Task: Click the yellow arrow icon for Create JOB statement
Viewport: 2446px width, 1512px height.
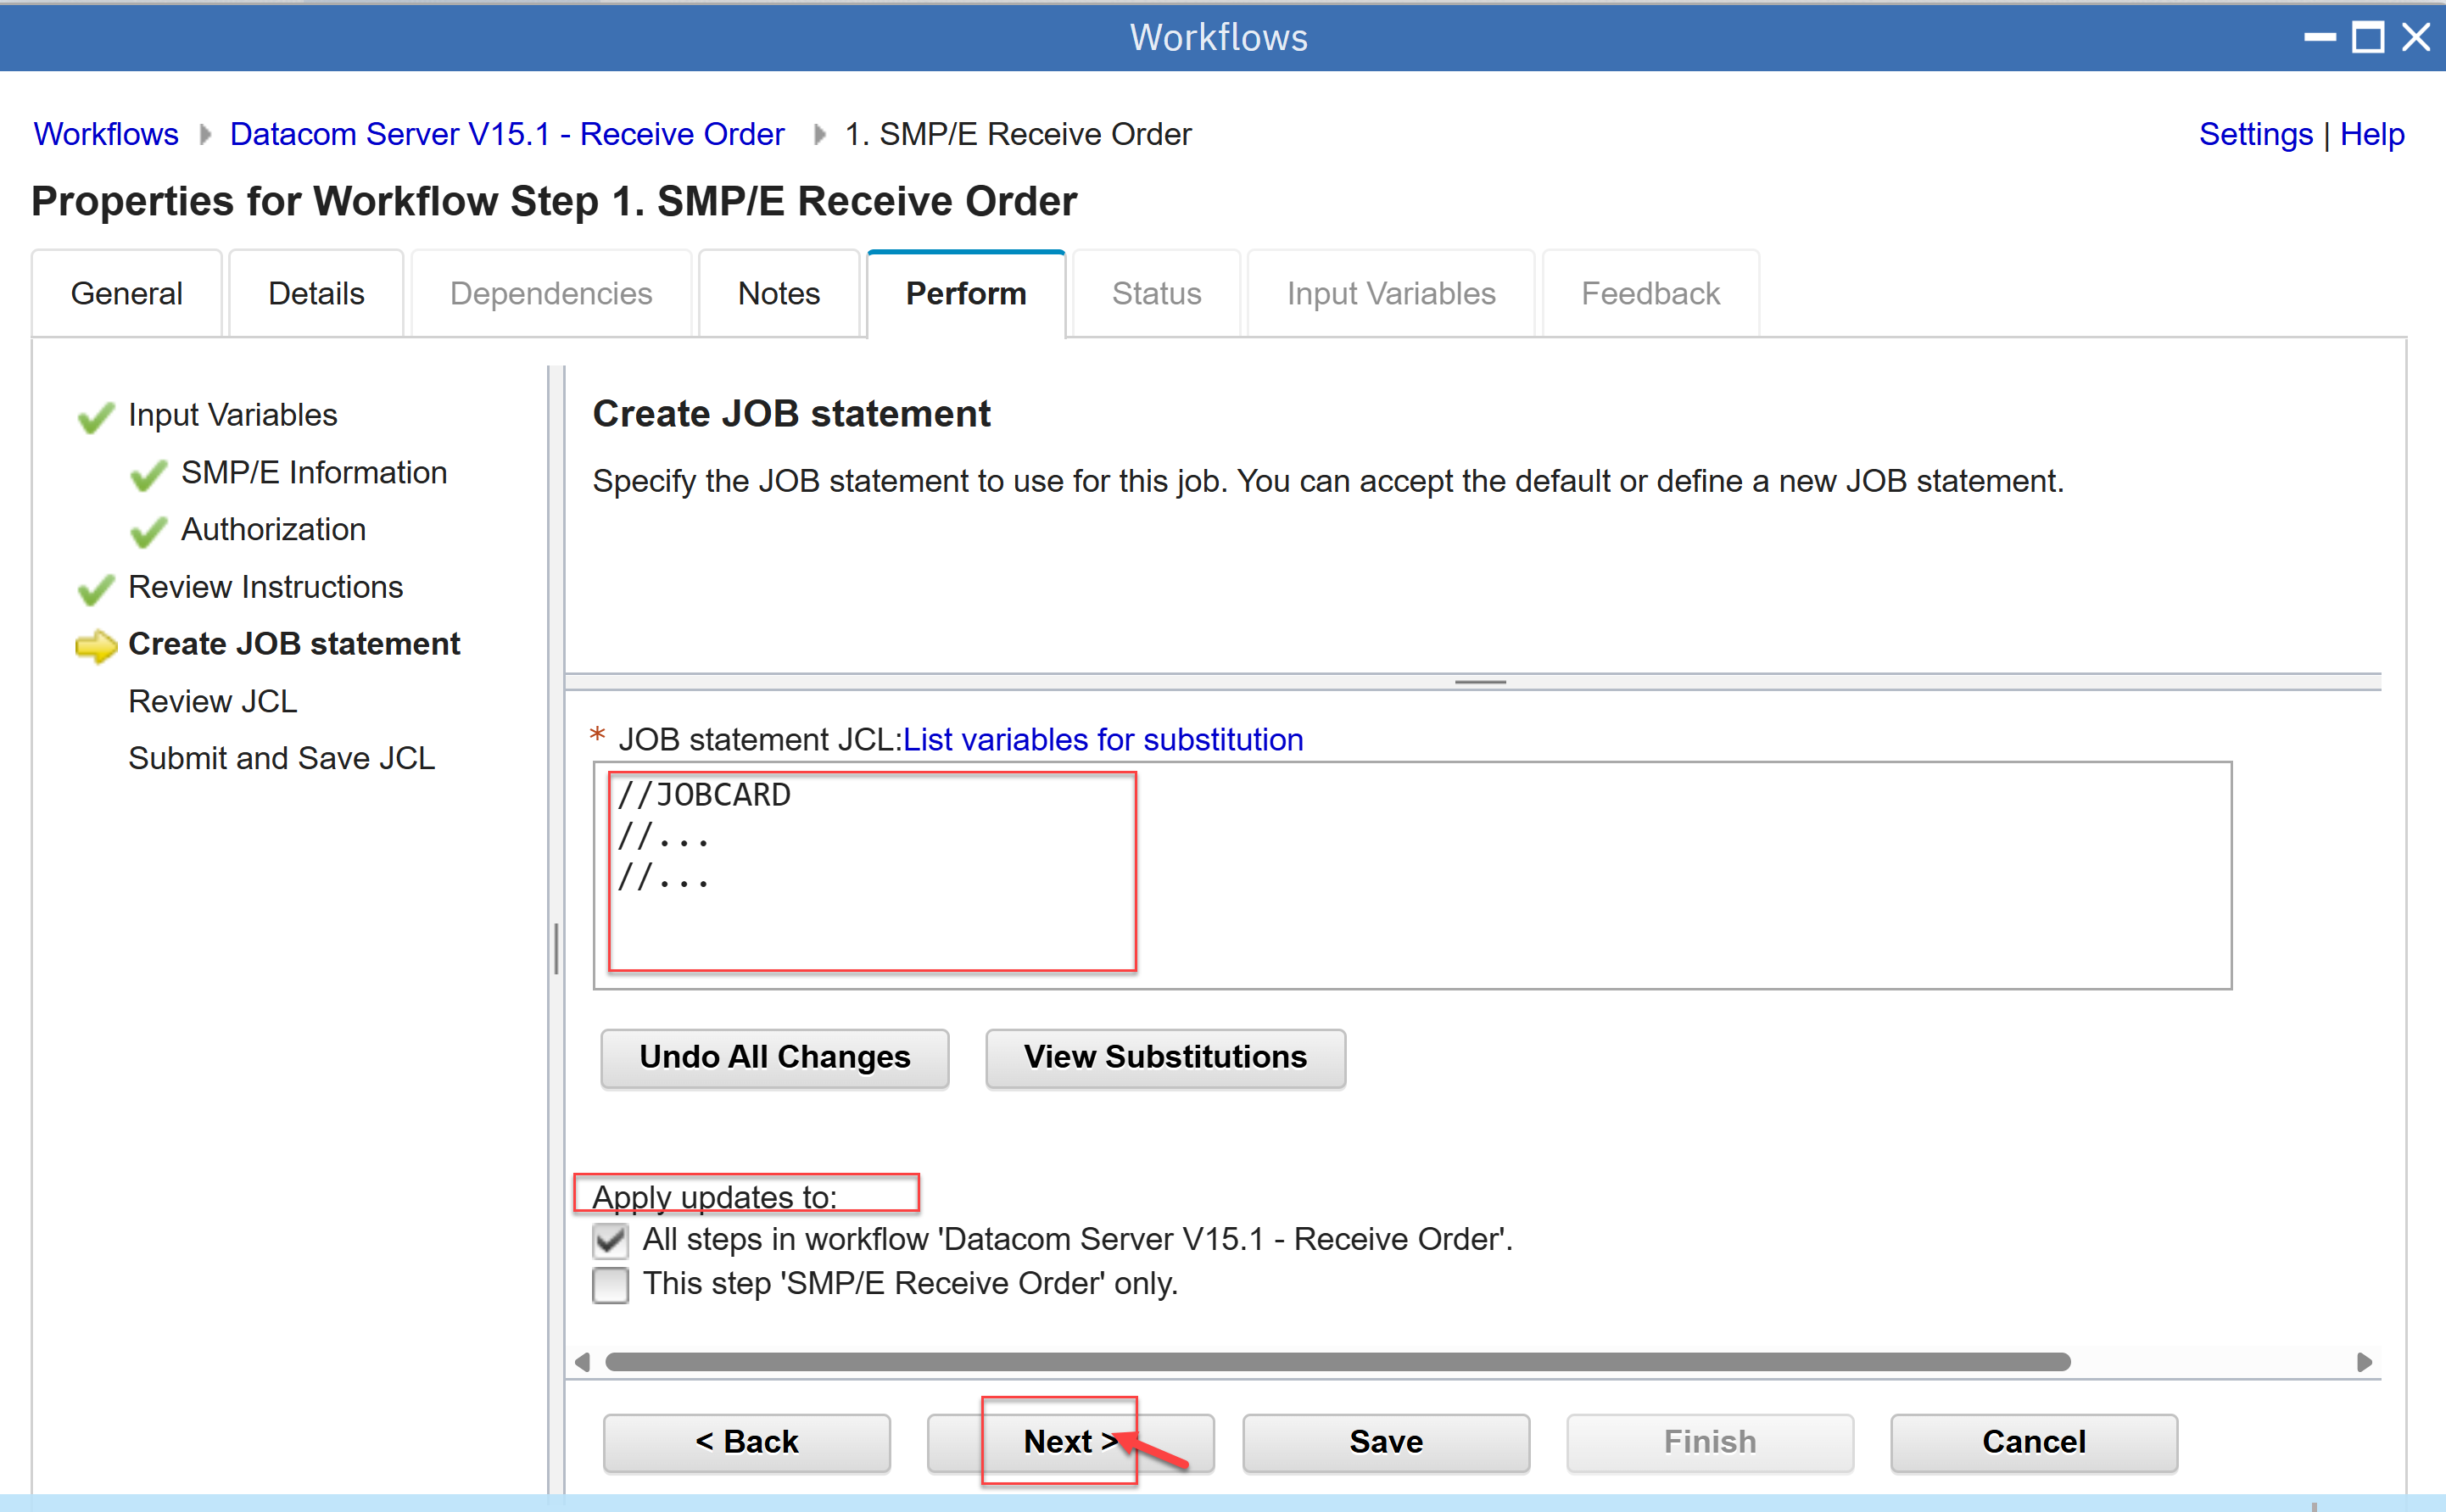Action: (x=96, y=646)
